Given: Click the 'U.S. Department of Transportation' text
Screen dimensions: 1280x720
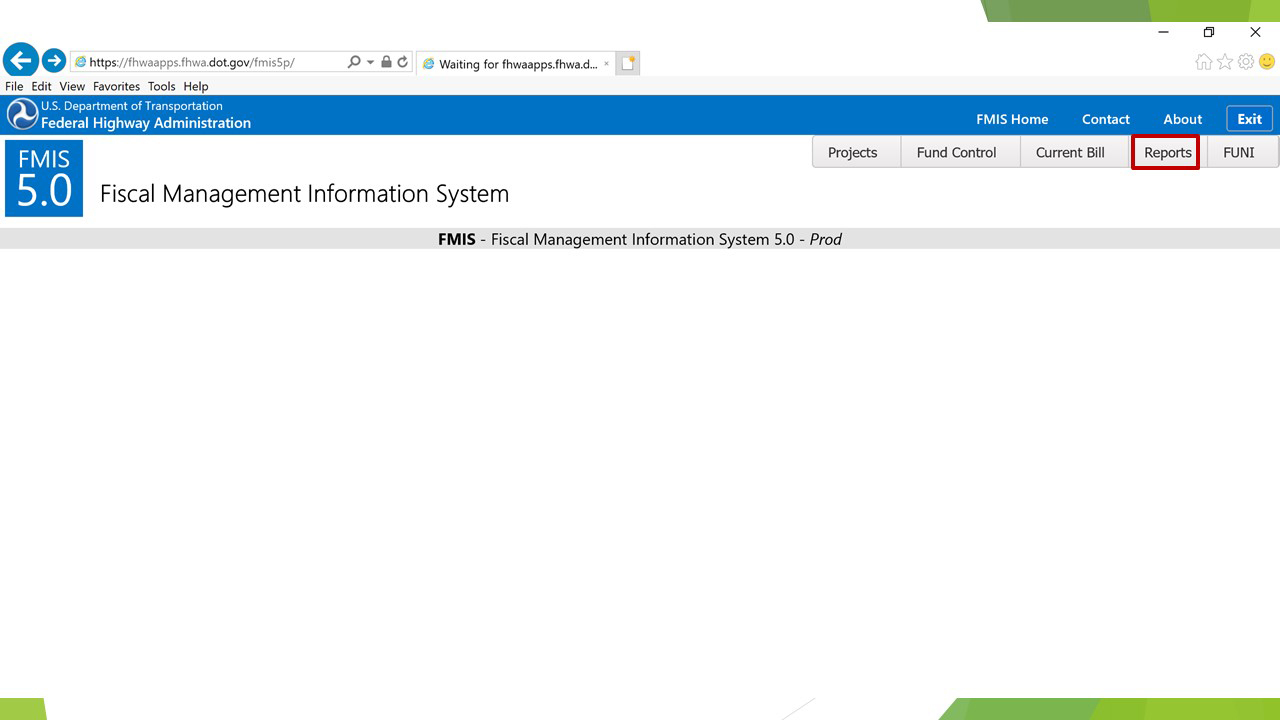Looking at the screenshot, I should [x=132, y=106].
